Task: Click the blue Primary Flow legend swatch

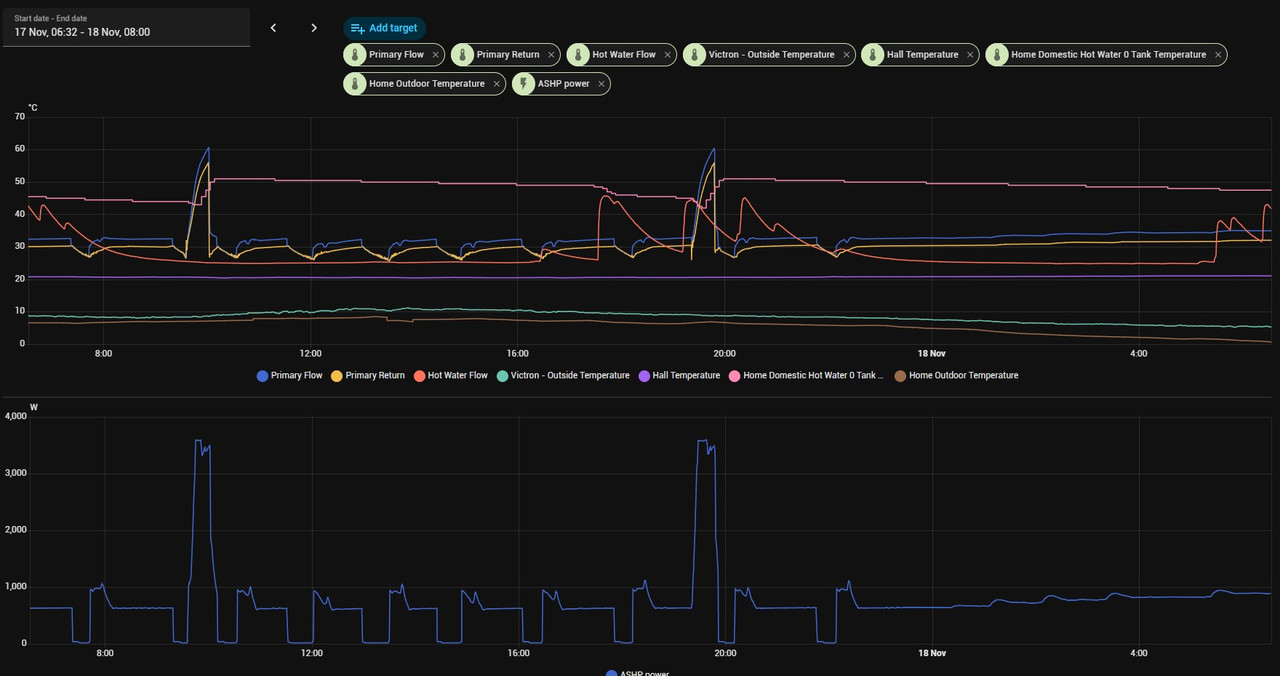Action: (x=263, y=376)
